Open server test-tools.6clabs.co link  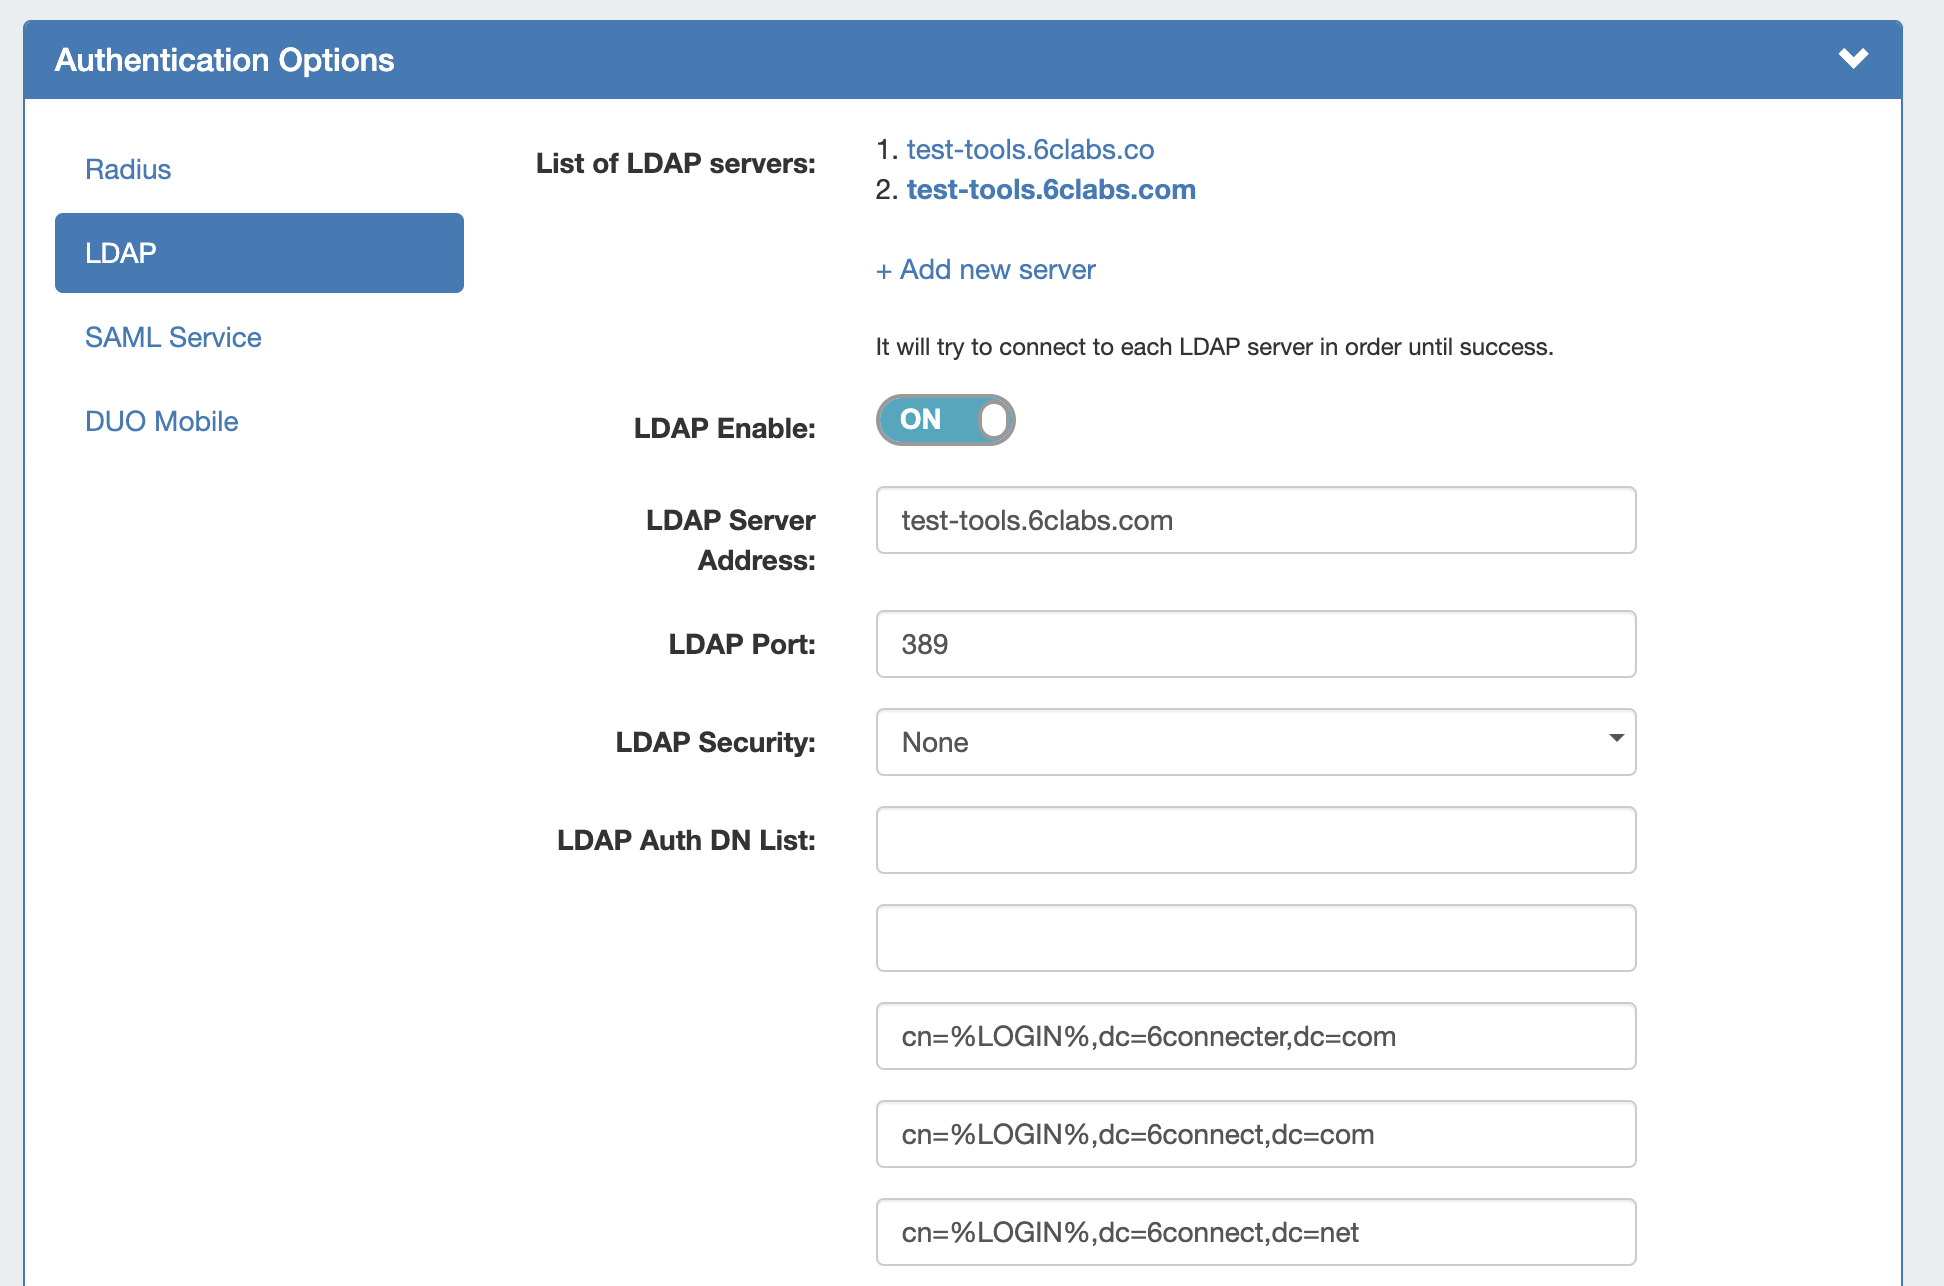pyautogui.click(x=1030, y=149)
